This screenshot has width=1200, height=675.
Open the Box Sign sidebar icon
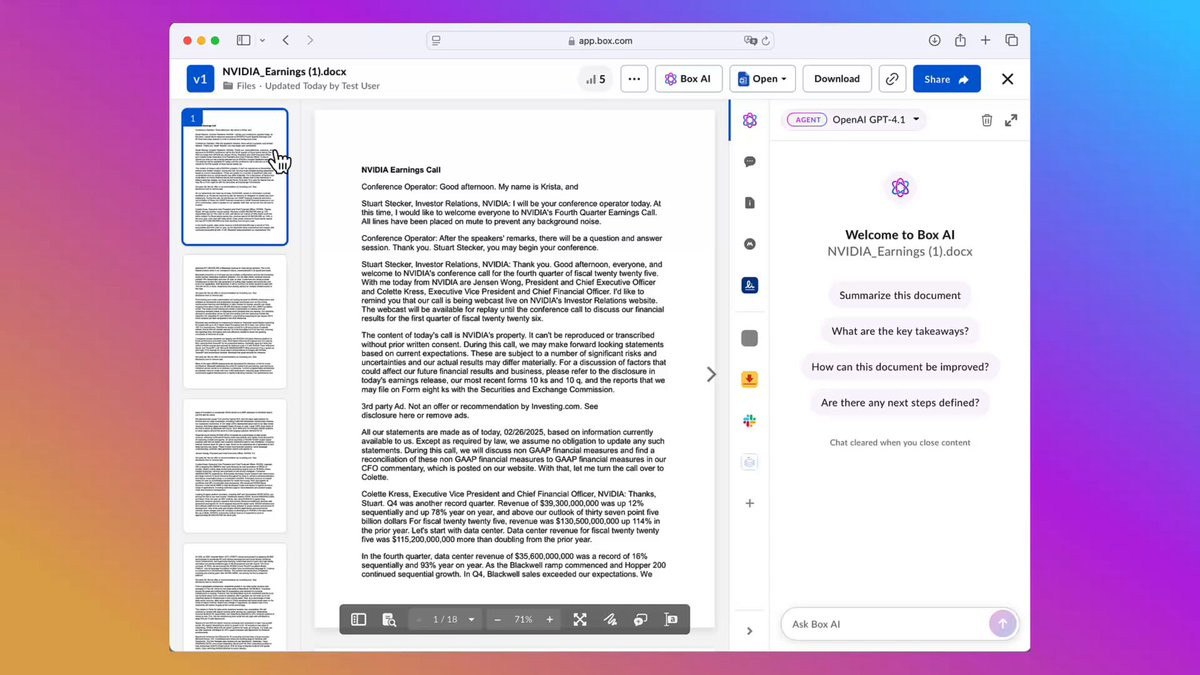[750, 286]
